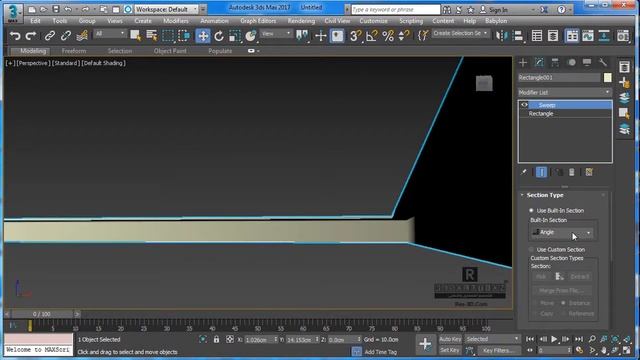640x360 pixels.
Task: Click the time slider showing 0 / 100
Action: point(42,314)
